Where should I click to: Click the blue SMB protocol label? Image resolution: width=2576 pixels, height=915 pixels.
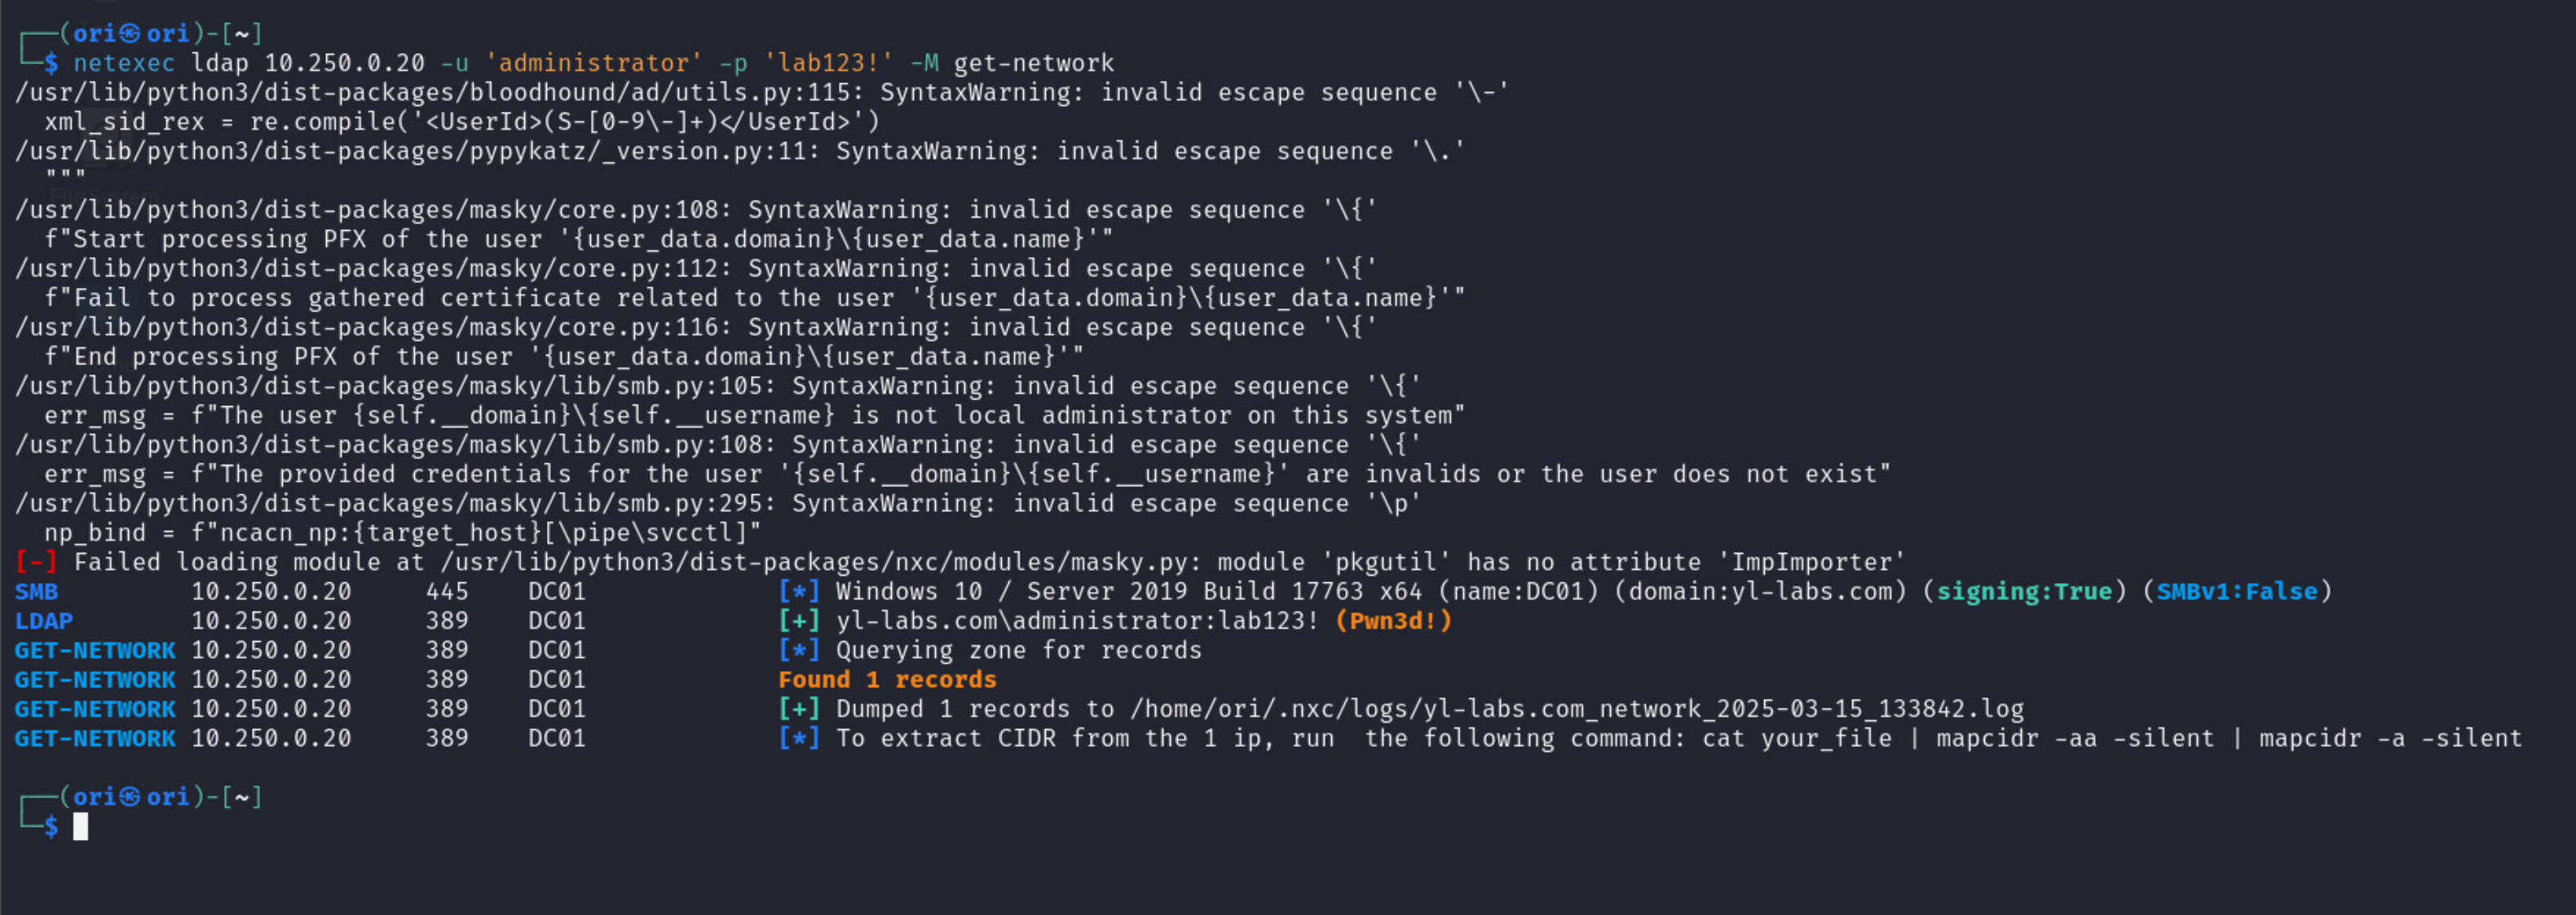point(36,591)
